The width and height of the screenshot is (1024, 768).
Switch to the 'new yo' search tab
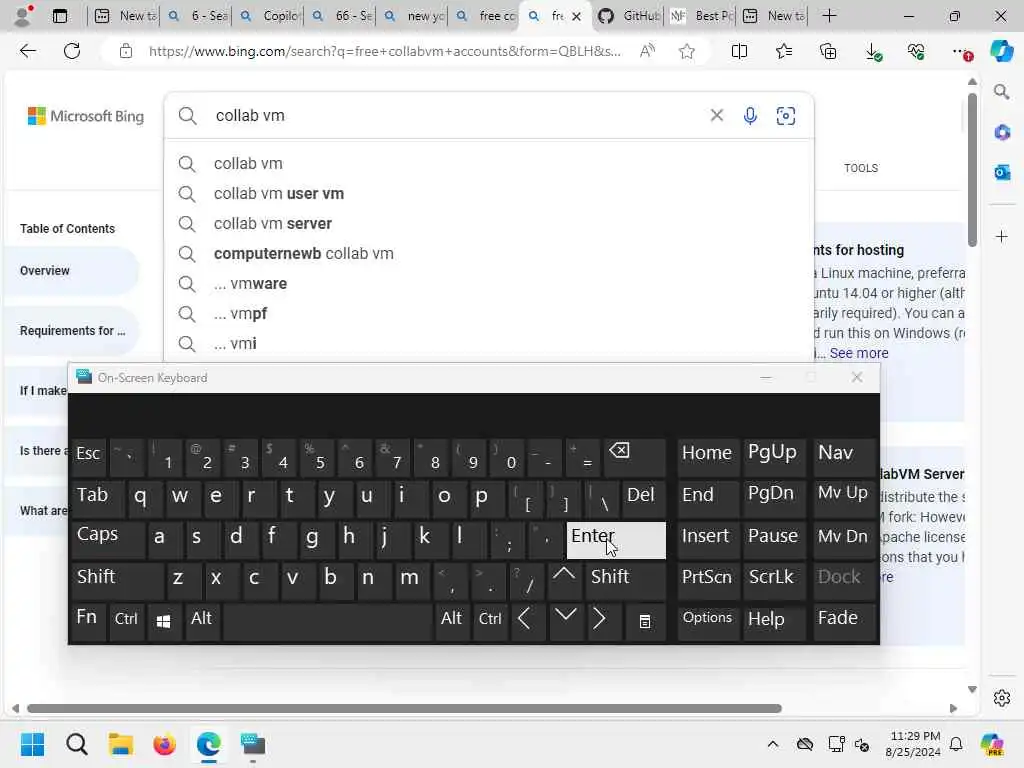pyautogui.click(x=413, y=16)
